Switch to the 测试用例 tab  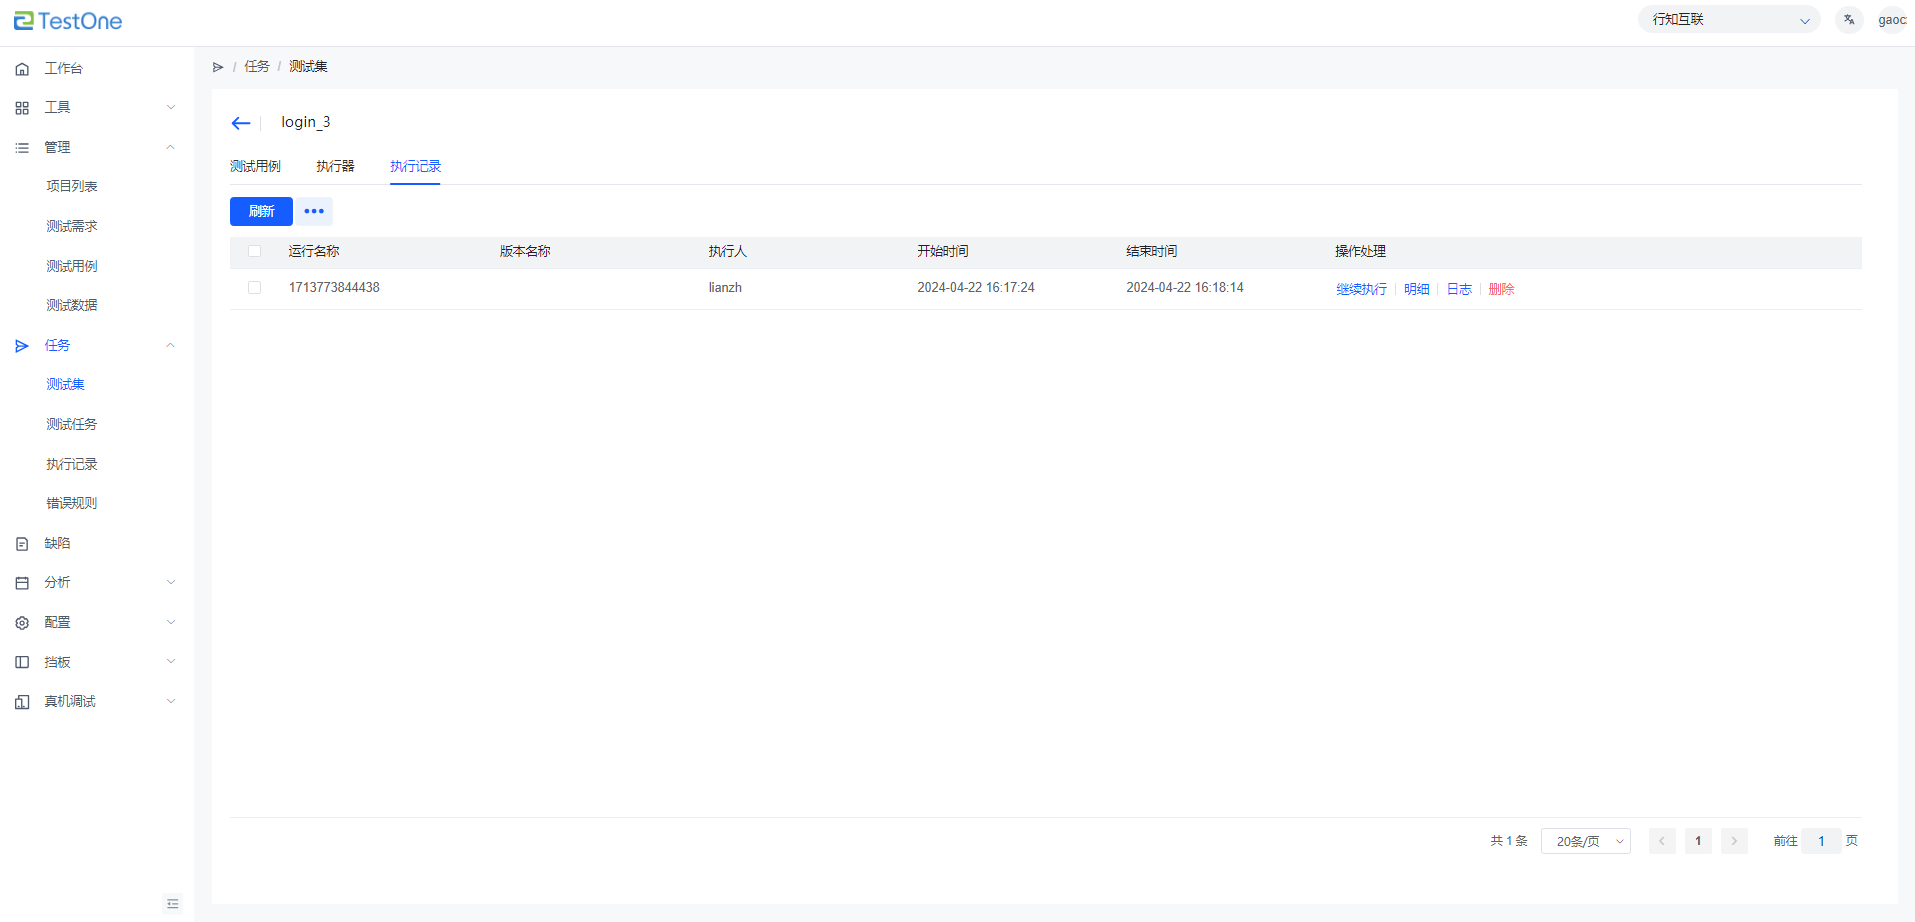(x=255, y=166)
